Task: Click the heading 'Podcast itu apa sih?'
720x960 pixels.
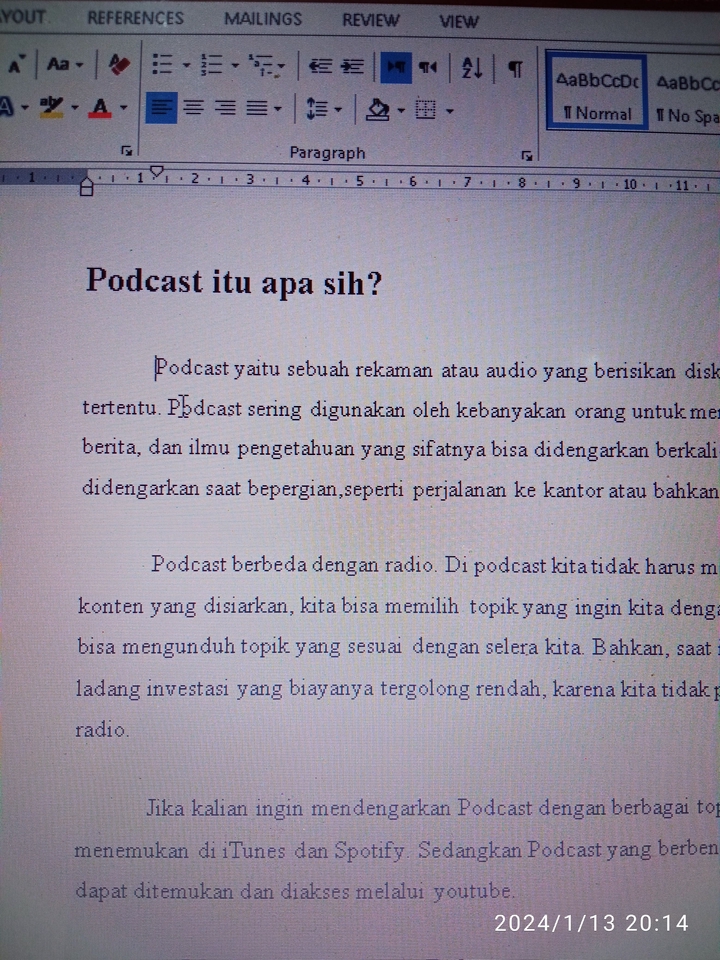Action: [x=234, y=282]
